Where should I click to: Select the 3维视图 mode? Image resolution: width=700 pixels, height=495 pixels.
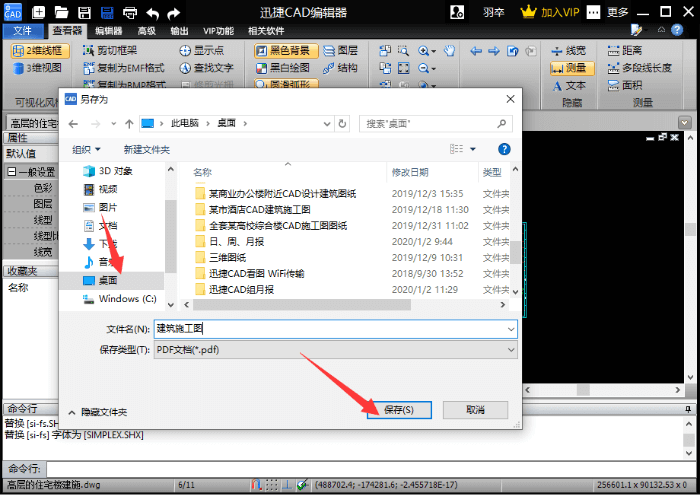[38, 68]
